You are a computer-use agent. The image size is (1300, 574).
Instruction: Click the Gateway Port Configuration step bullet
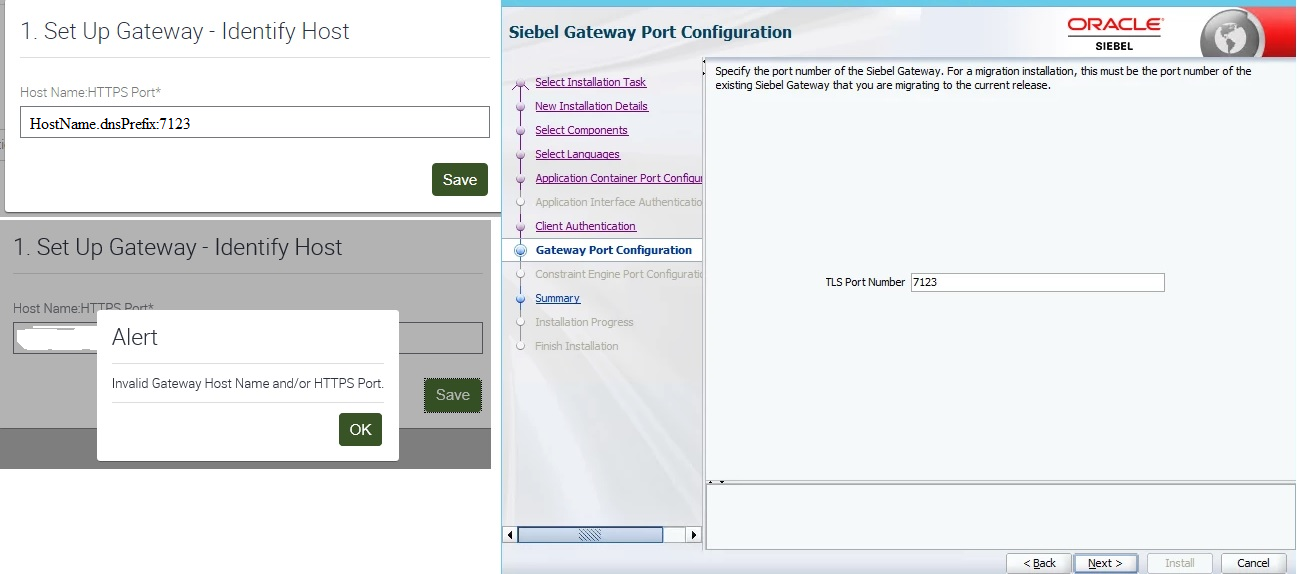tap(520, 250)
